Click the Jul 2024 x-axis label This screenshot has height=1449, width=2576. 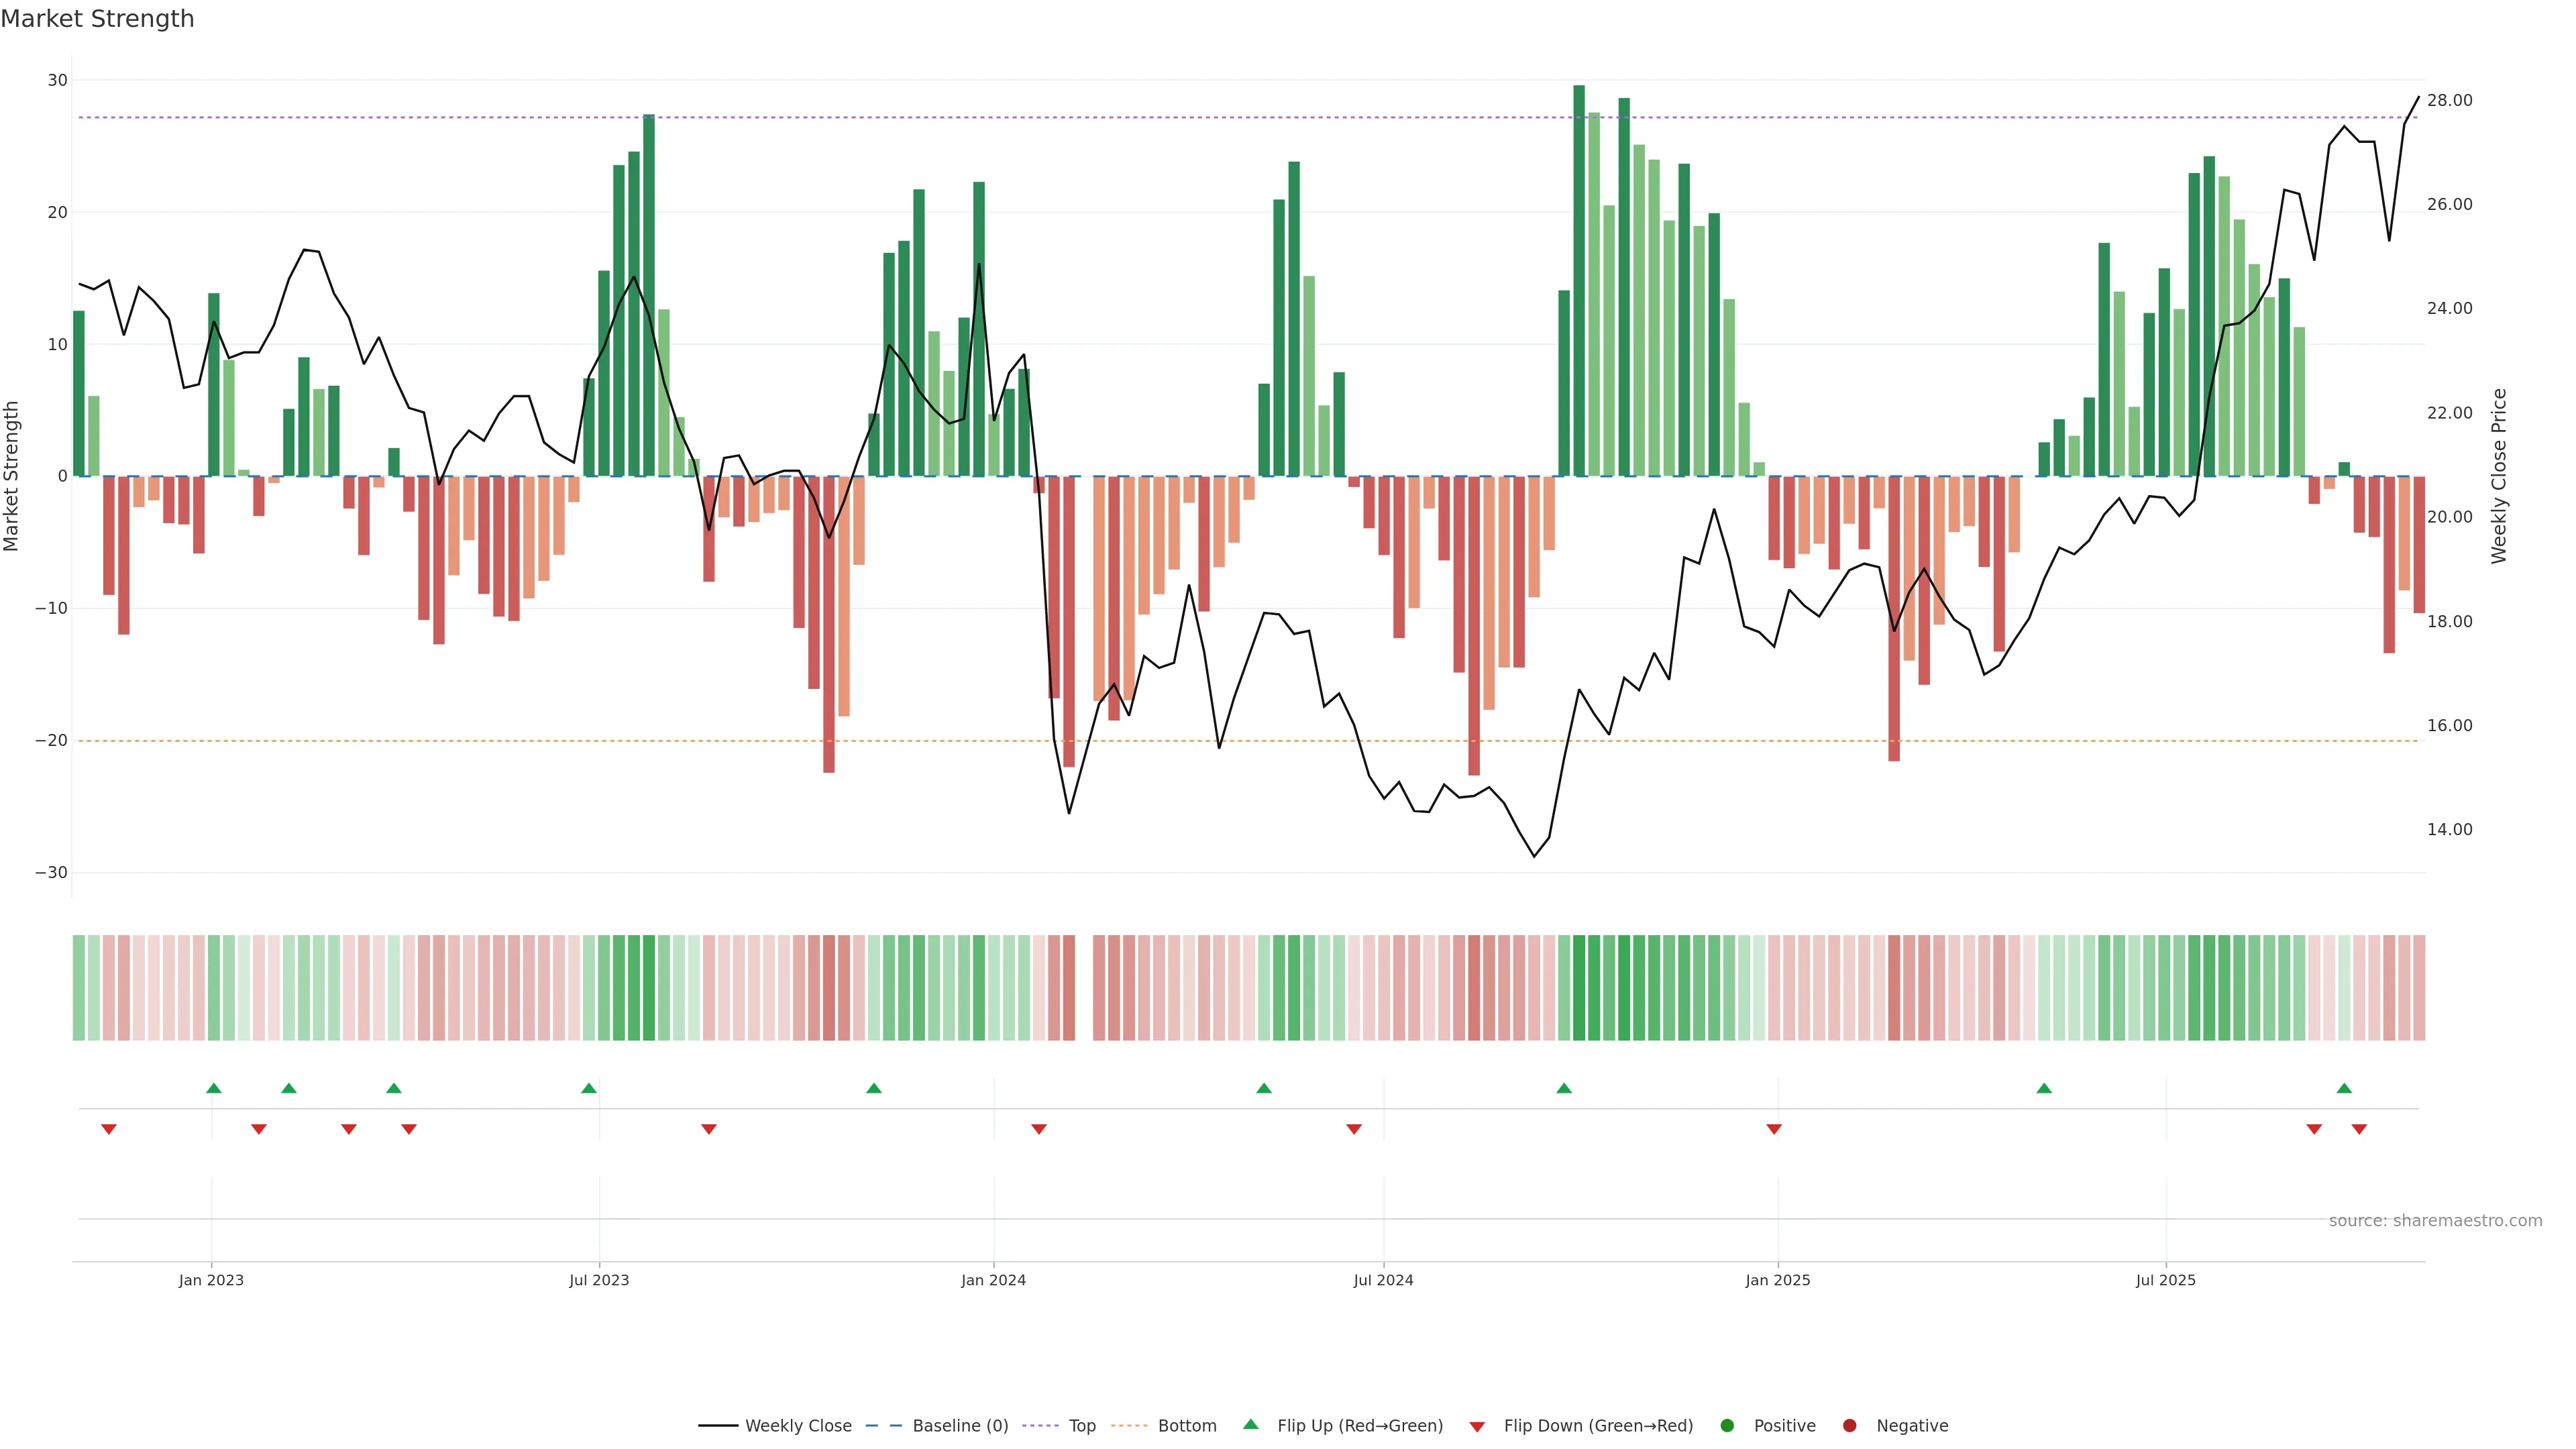point(1383,1280)
